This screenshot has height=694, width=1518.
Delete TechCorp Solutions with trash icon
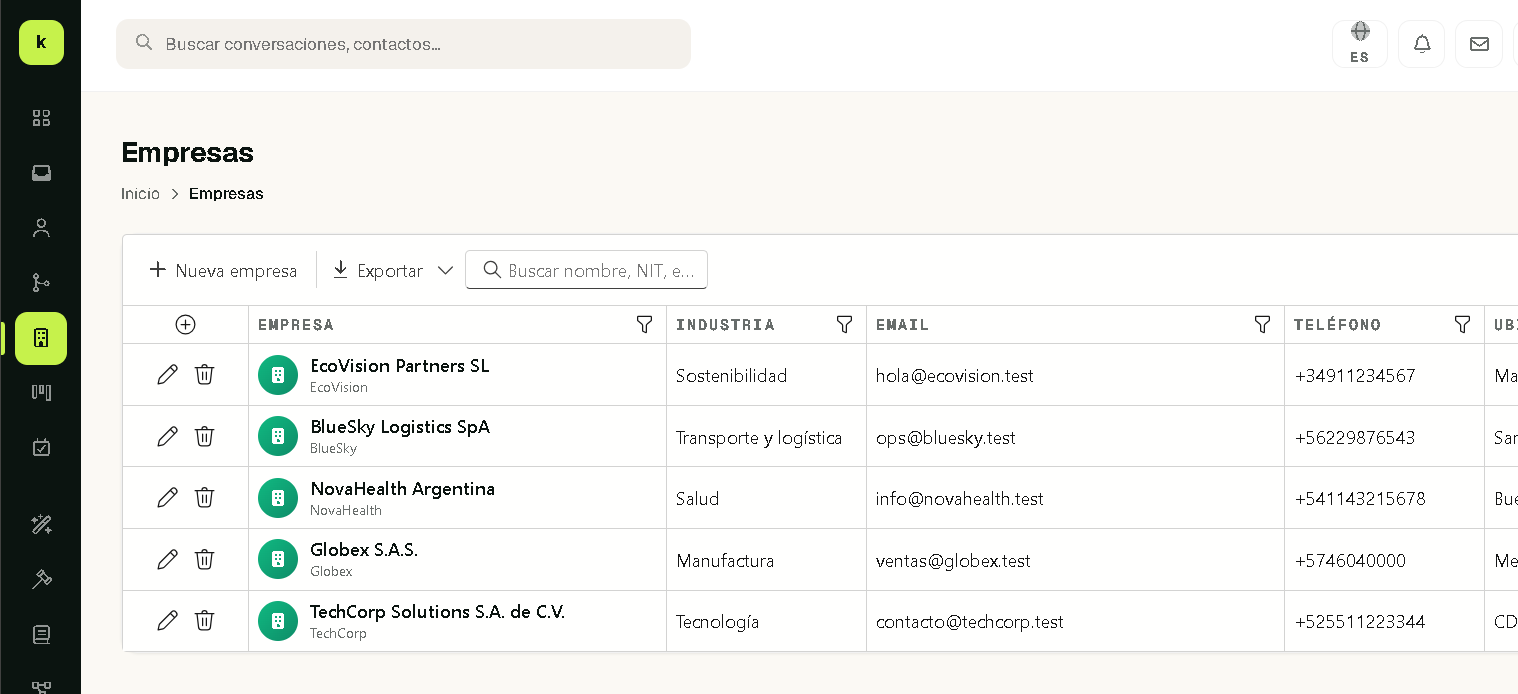[204, 620]
